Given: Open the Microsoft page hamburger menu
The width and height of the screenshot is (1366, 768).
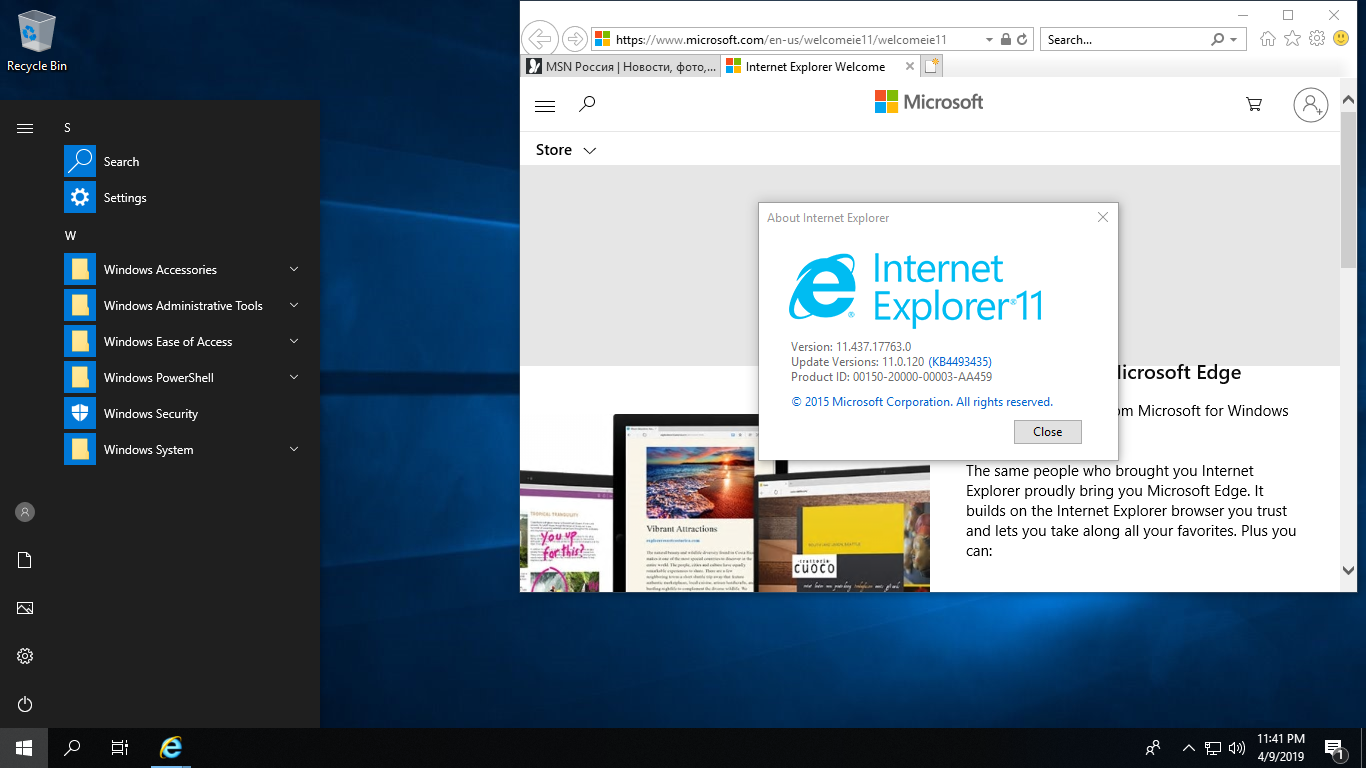Looking at the screenshot, I should point(545,105).
